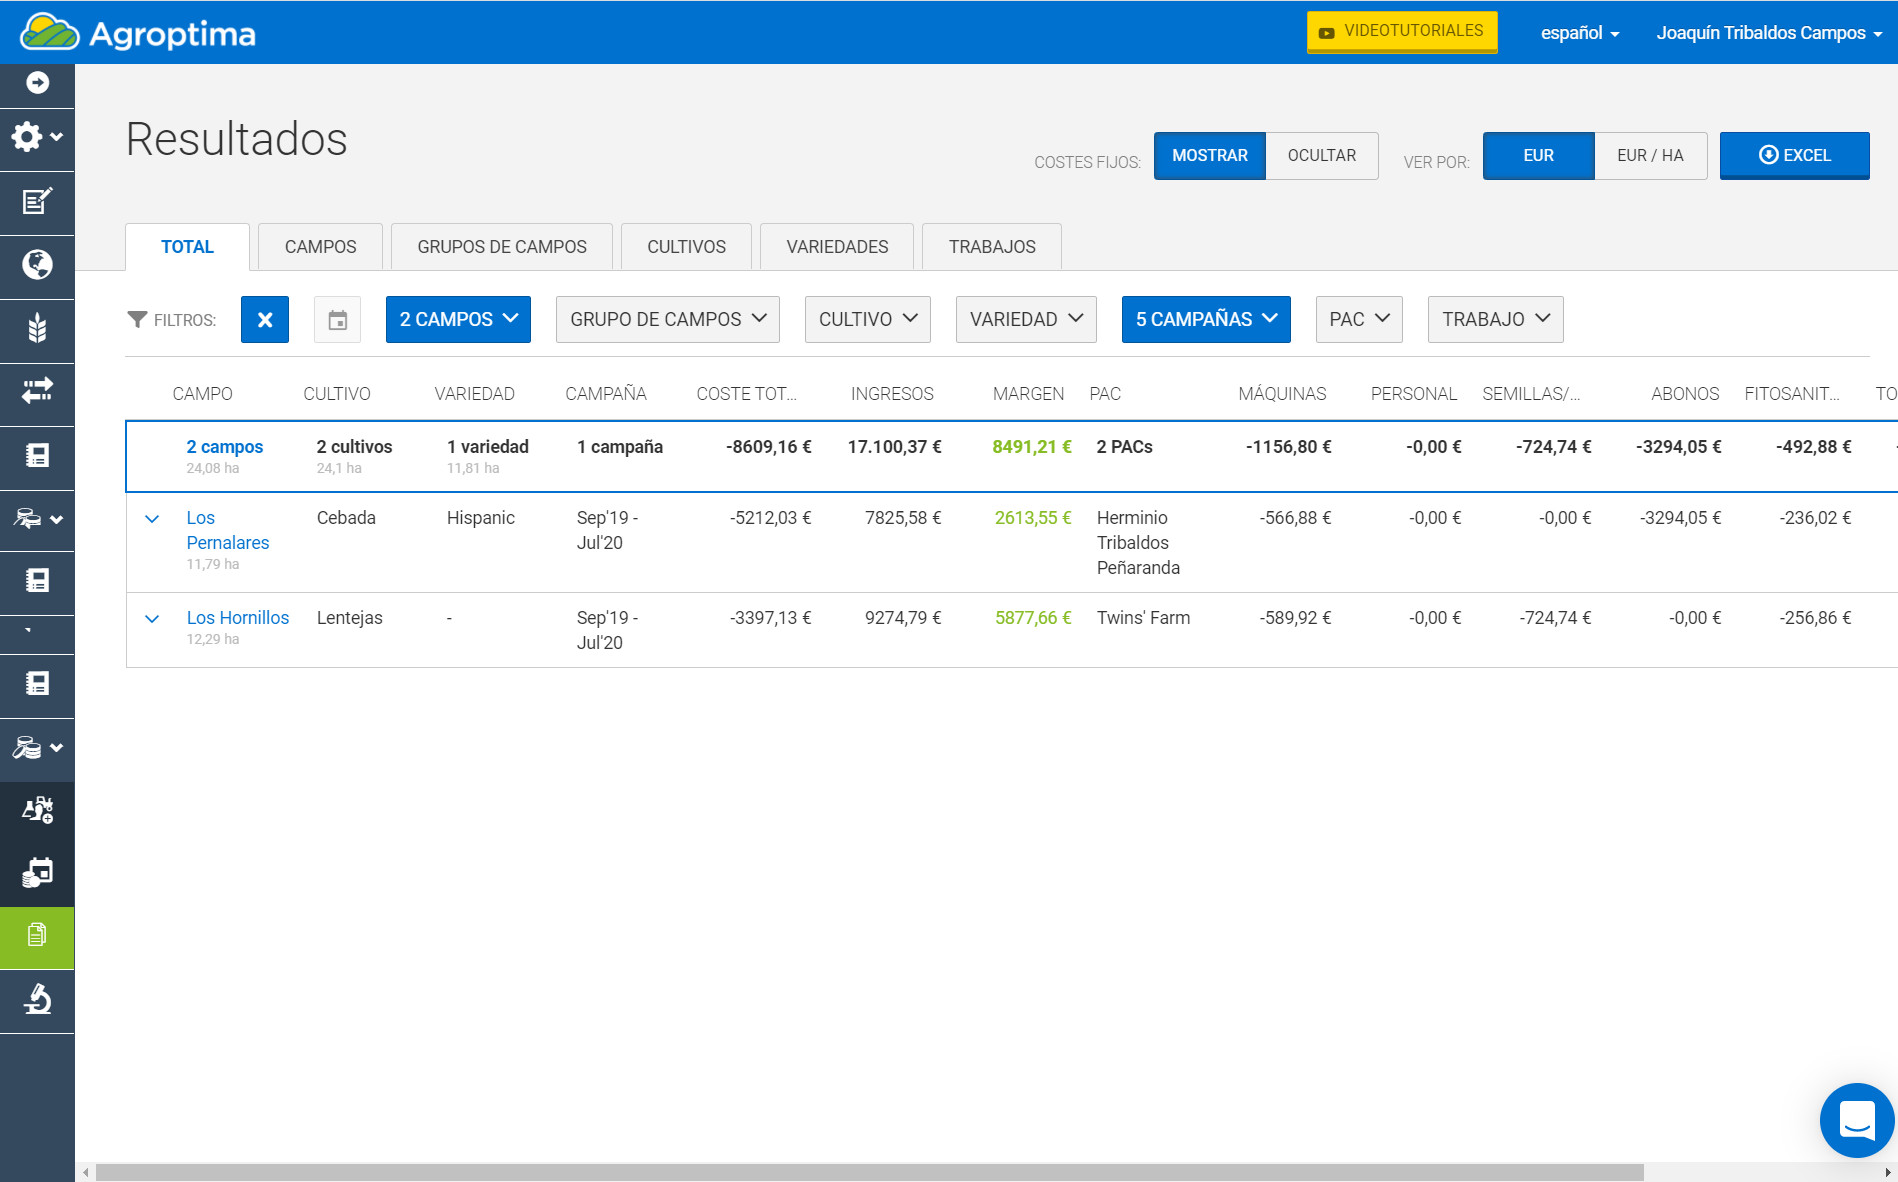Viewport: 1898px width, 1182px height.
Task: Select MOSTRAR for fixed costs
Action: pos(1209,156)
